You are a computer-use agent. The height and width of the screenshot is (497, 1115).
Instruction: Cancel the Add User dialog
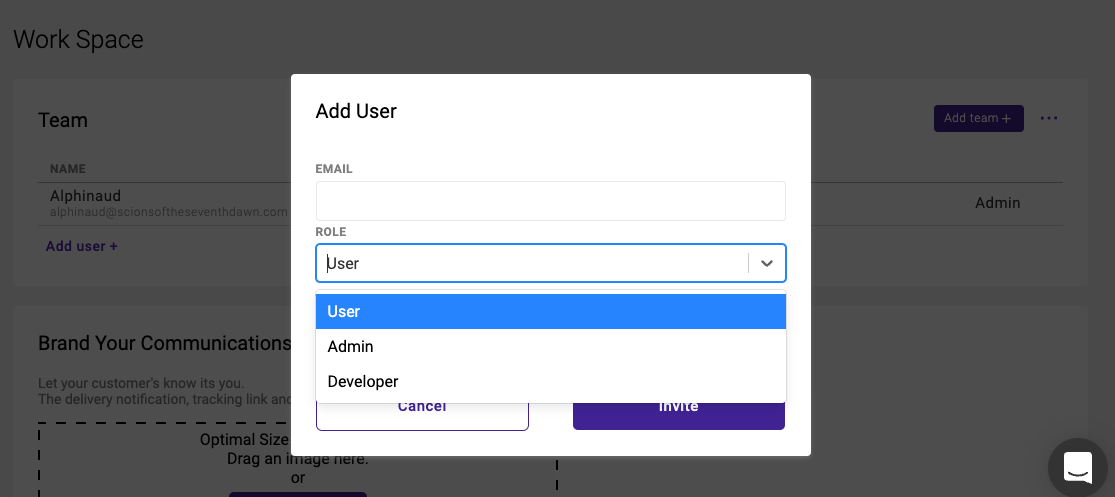coord(422,415)
